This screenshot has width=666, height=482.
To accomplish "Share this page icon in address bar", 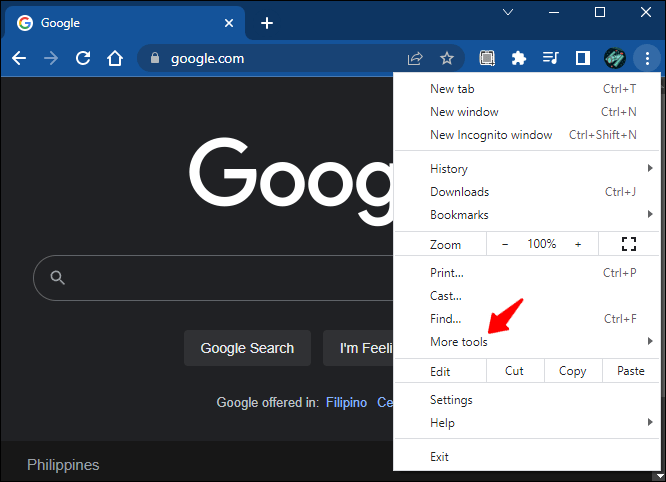I will coord(415,58).
